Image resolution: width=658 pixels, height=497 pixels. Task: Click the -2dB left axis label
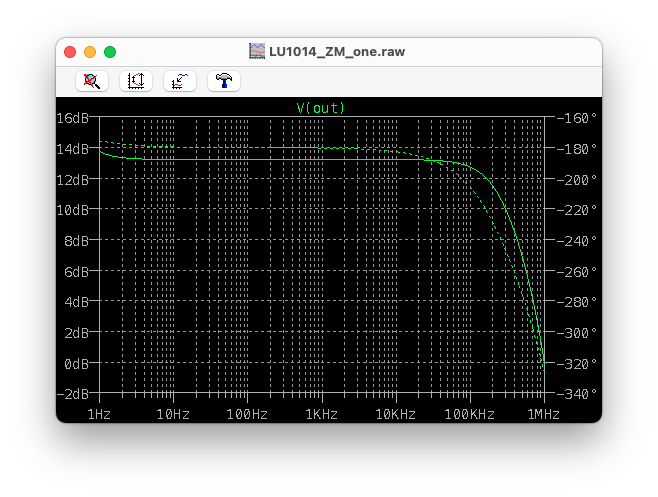point(73,394)
